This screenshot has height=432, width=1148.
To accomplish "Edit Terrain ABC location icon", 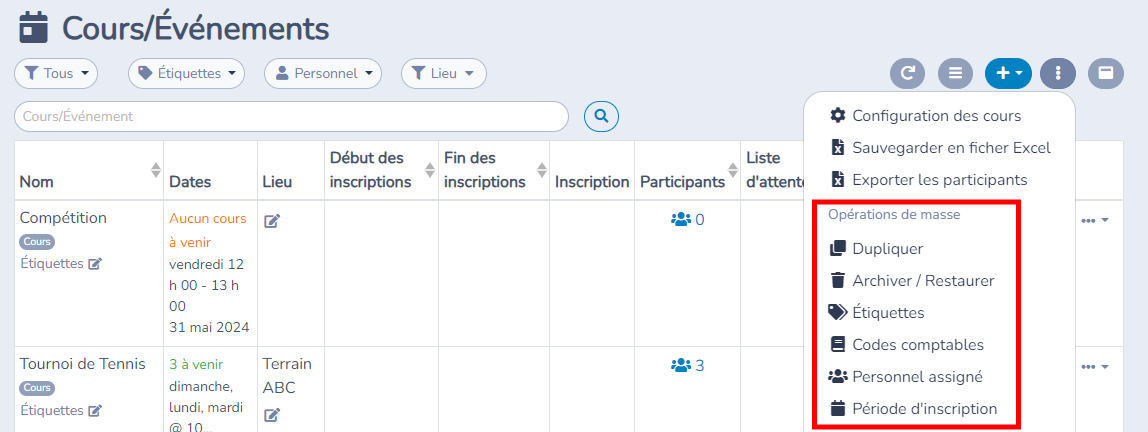I will 272,415.
